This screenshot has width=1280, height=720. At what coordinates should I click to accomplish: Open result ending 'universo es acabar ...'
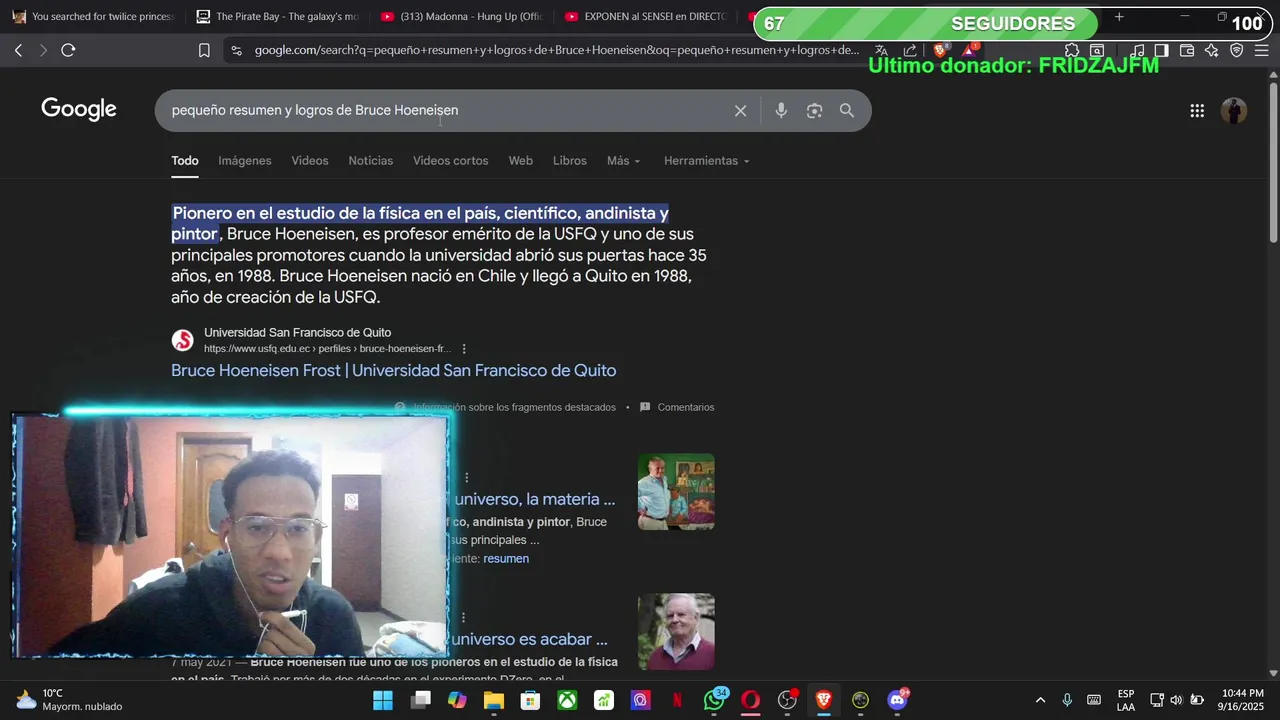(529, 639)
